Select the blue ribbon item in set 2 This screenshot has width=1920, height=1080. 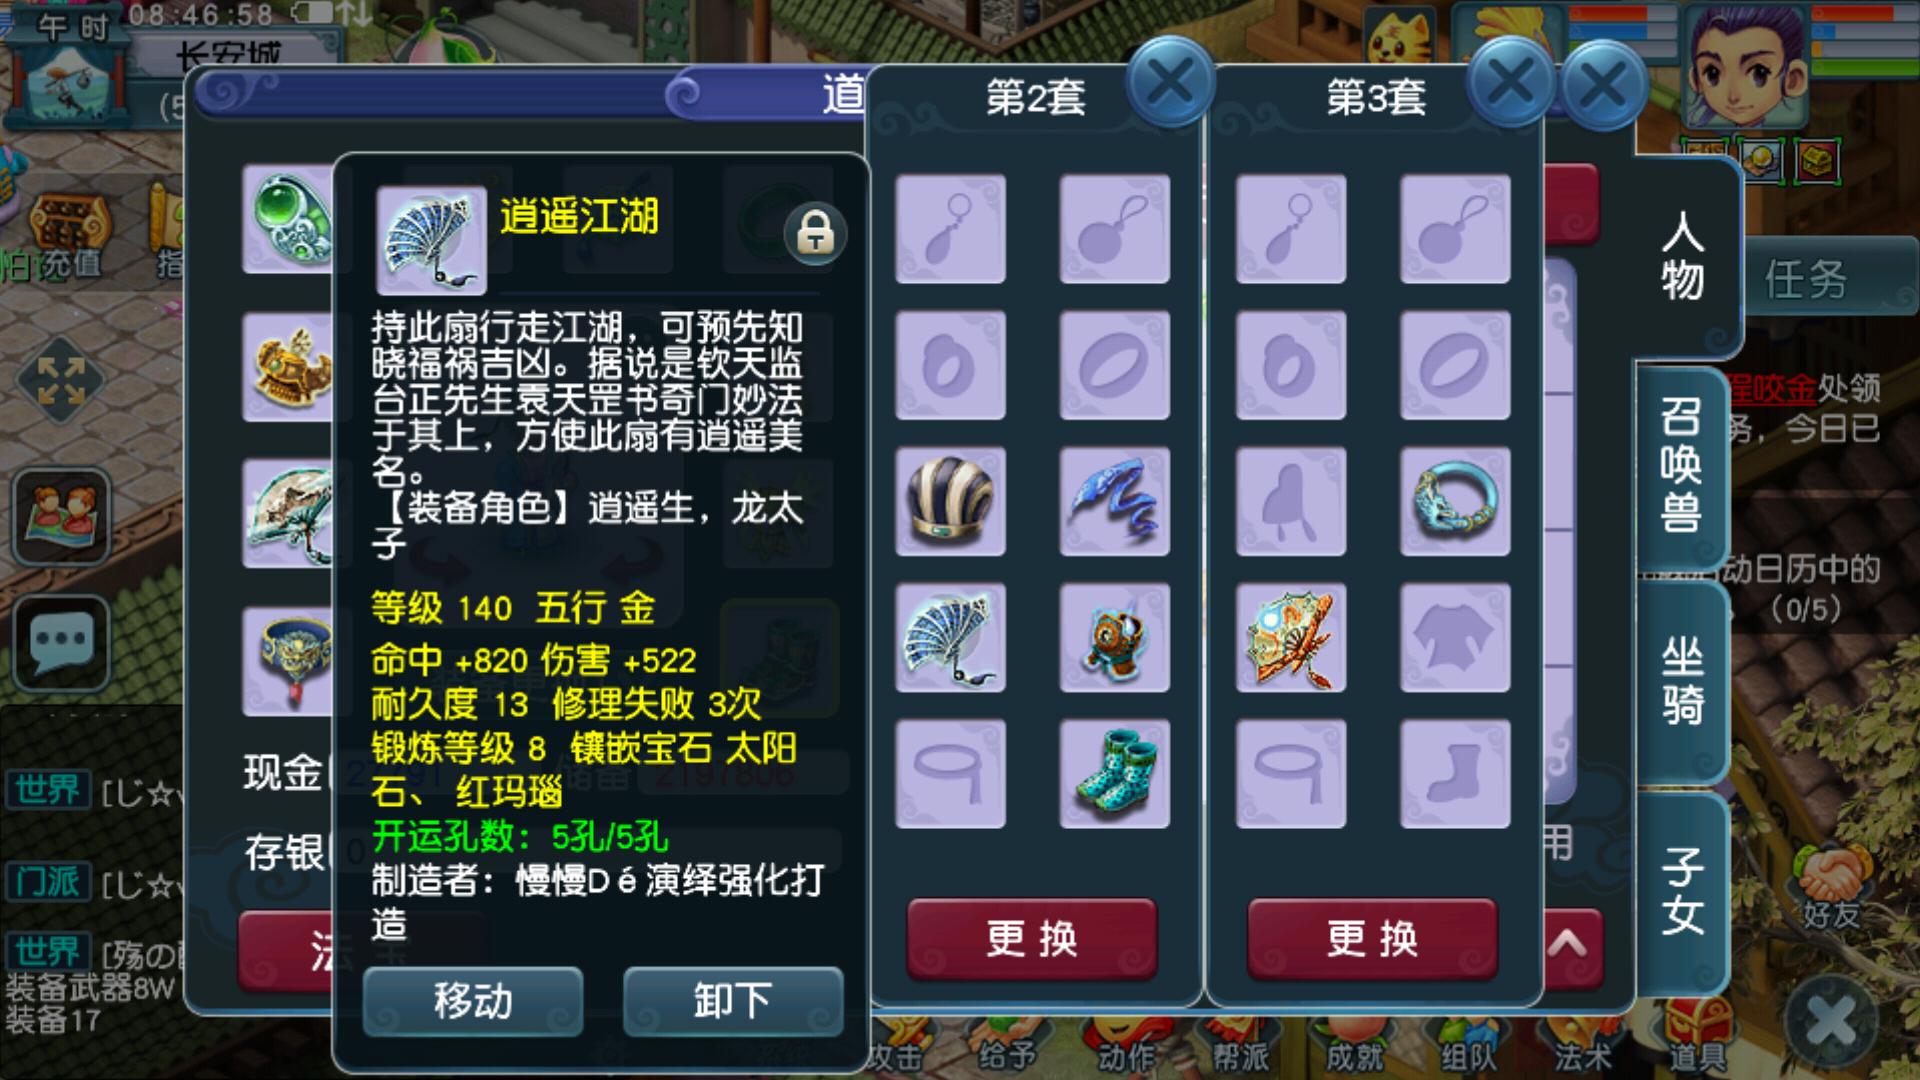click(1114, 501)
